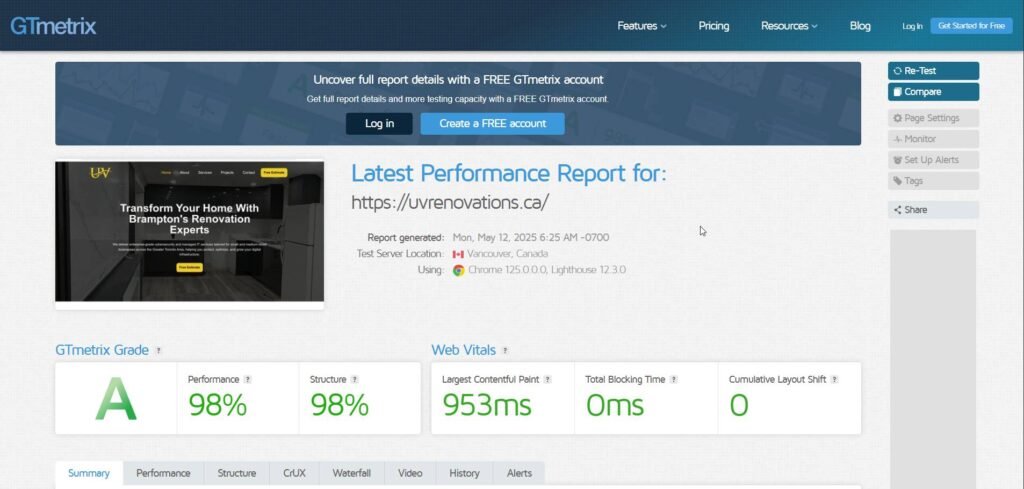The width and height of the screenshot is (1024, 489).
Task: Click Largest Contentful Paint help icon
Action: (547, 379)
